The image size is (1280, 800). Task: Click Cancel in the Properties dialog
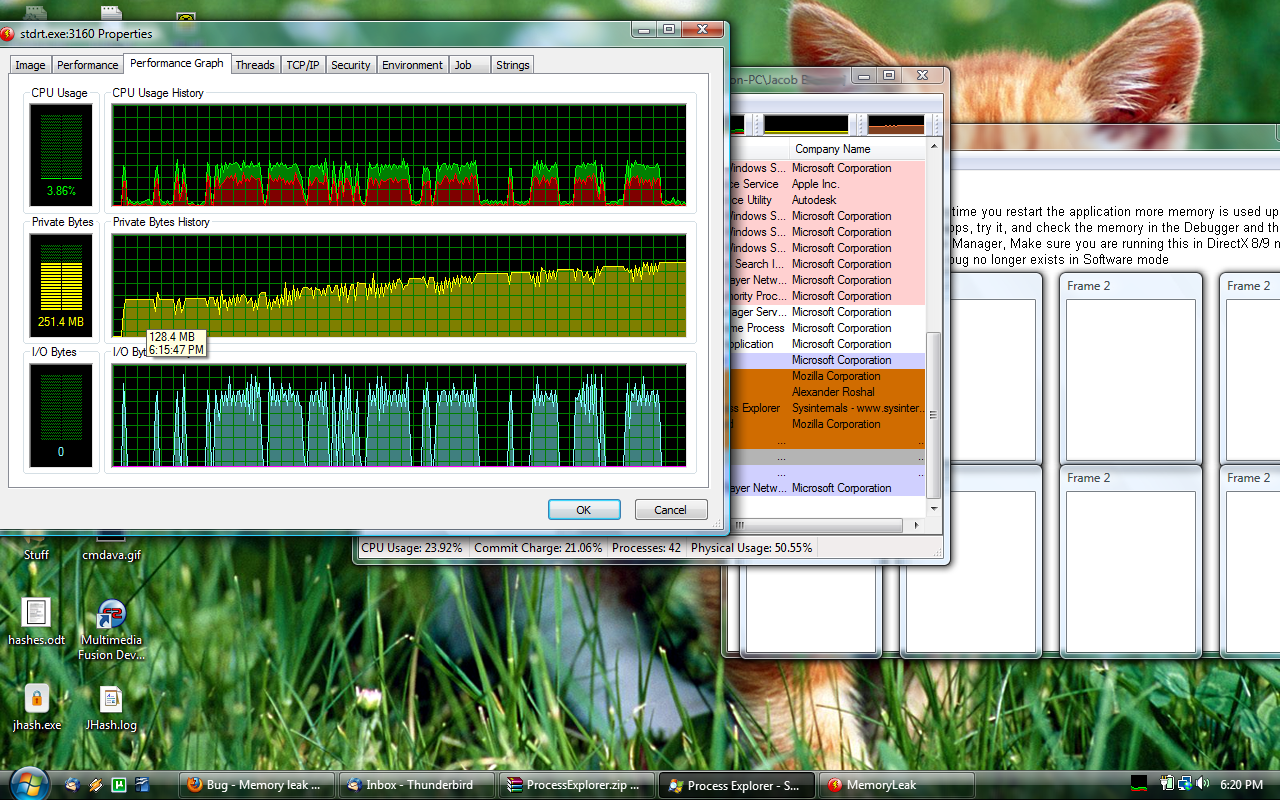tap(670, 510)
